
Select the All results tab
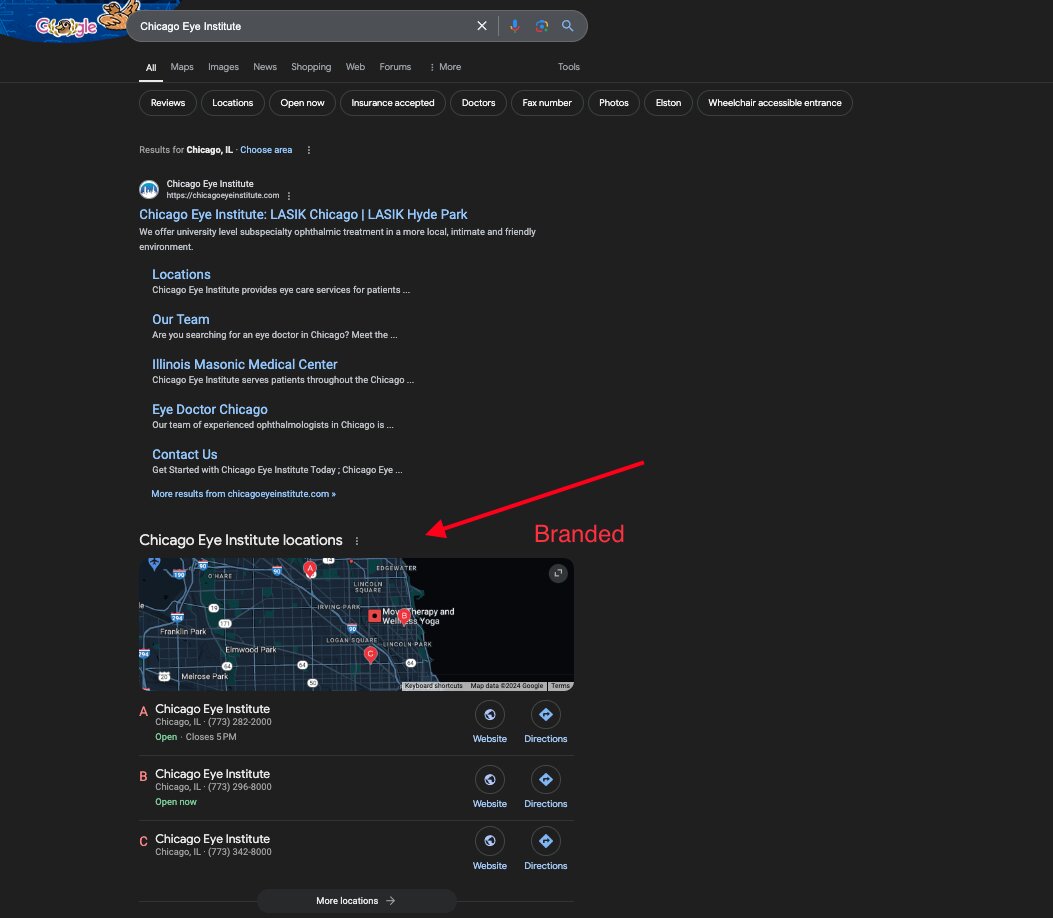click(151, 67)
